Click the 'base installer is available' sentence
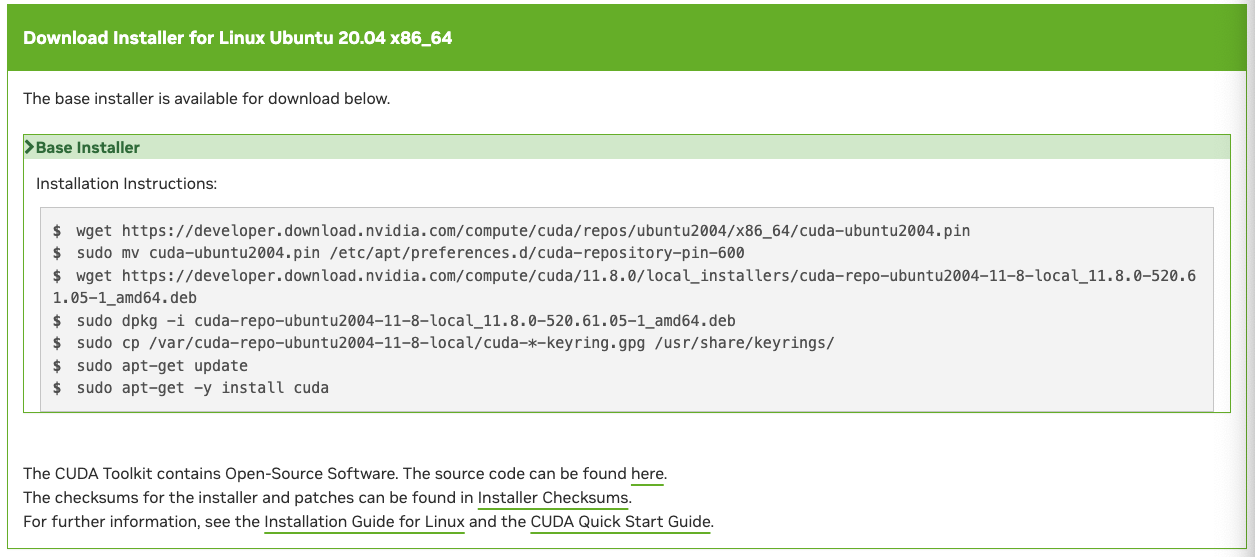 (206, 99)
